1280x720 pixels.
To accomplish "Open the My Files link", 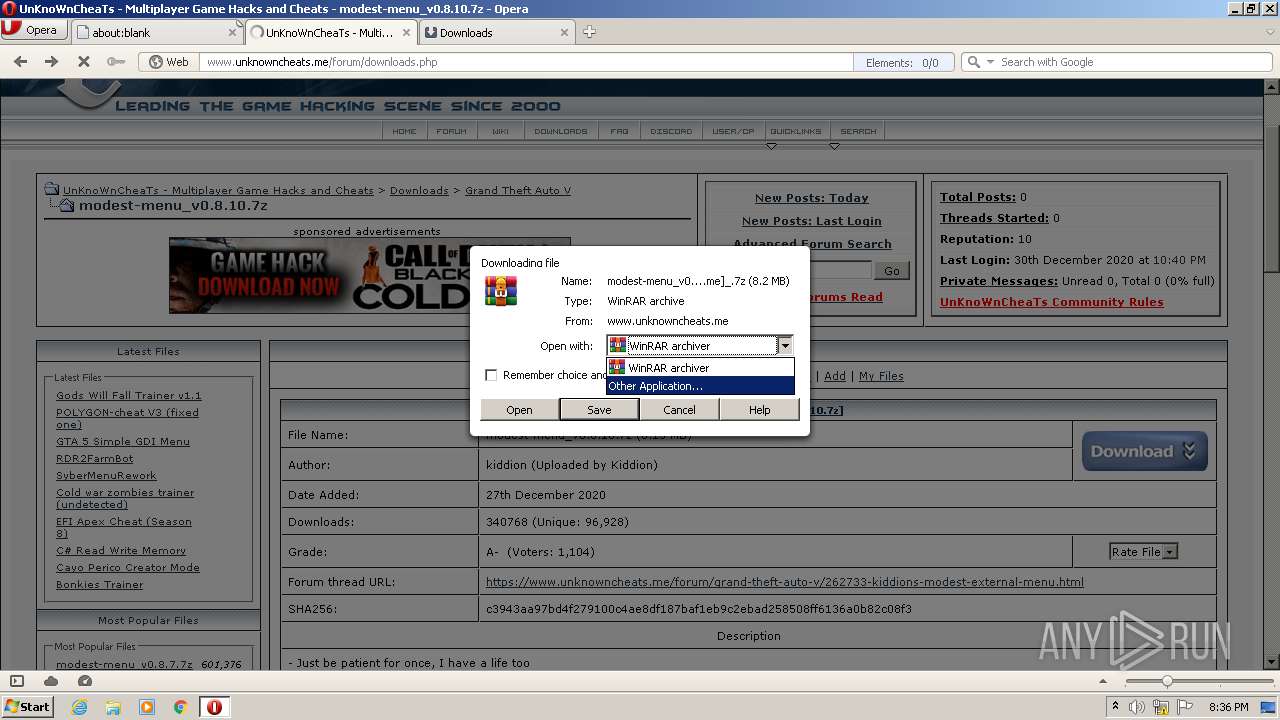I will pyautogui.click(x=881, y=376).
